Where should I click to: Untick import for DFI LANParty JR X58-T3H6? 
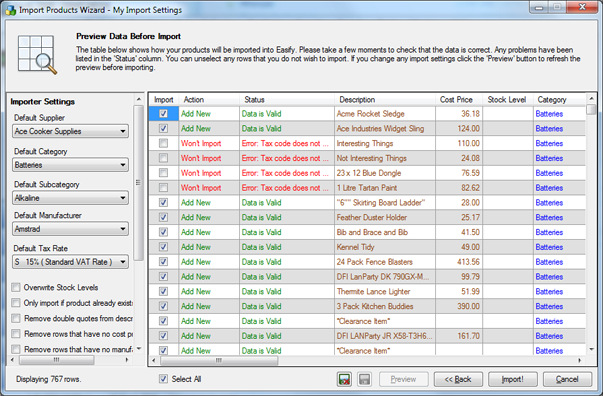tap(163, 336)
